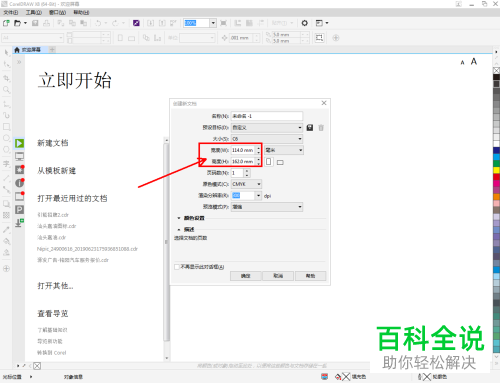The image size is (500, 383).
Task: Click the save preset disk icon in dialog
Action: [310, 128]
